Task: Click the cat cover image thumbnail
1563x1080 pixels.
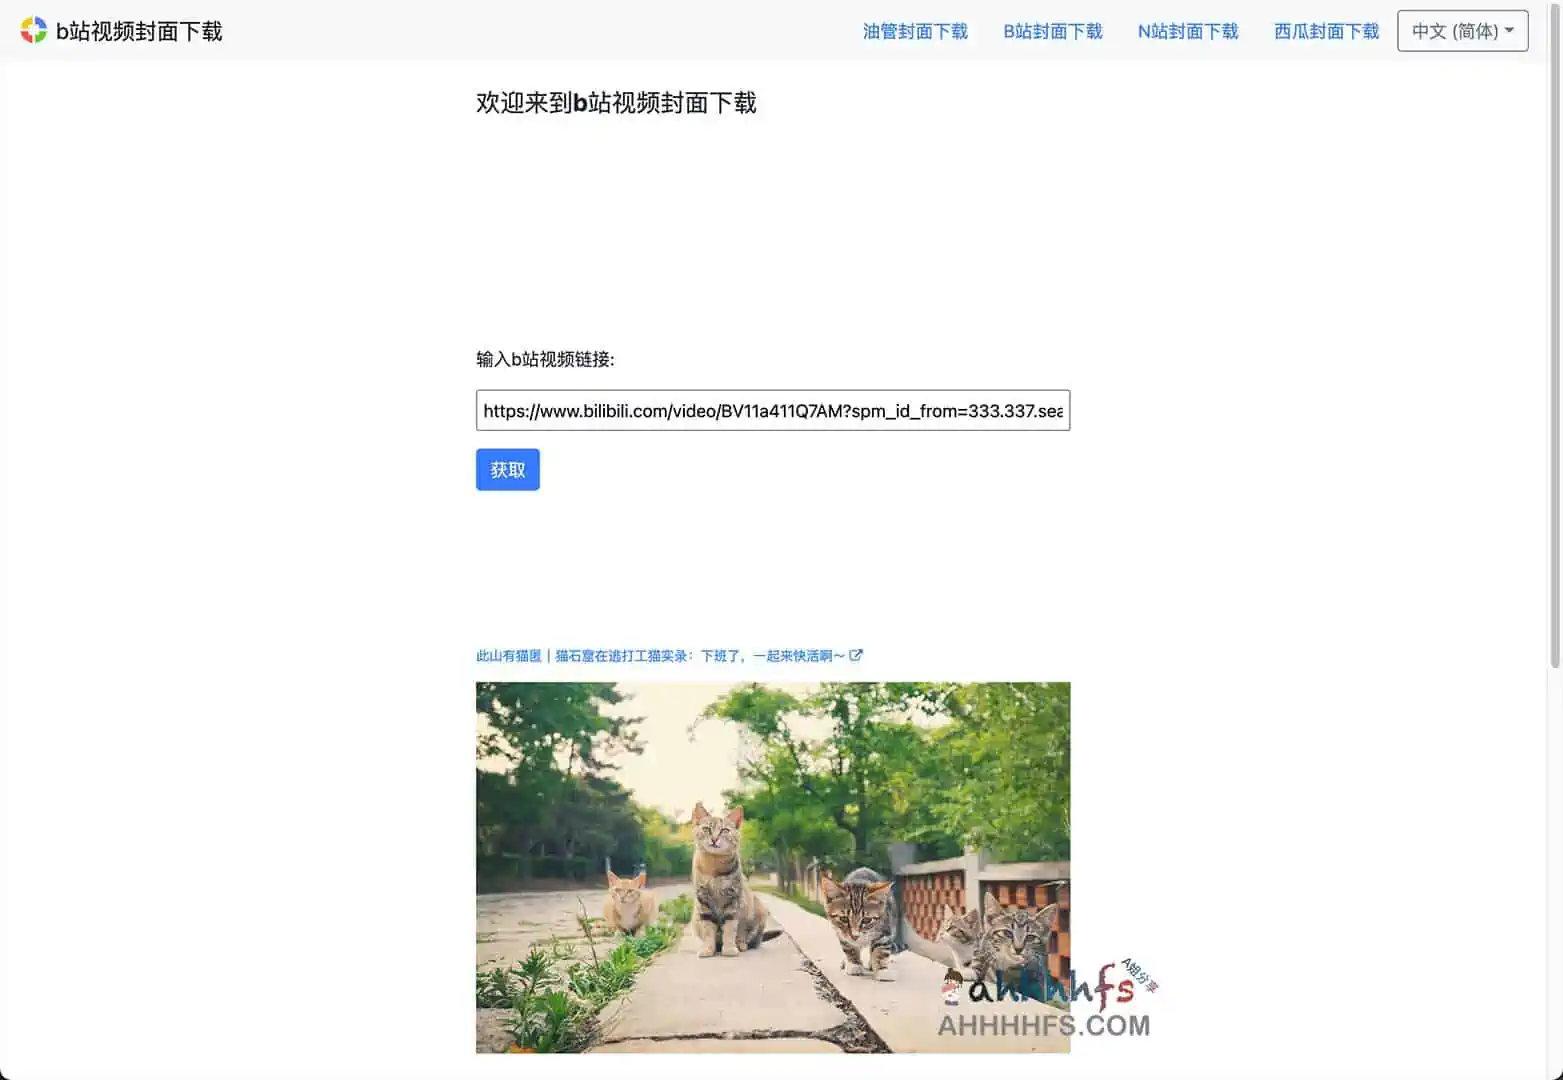Action: (772, 867)
